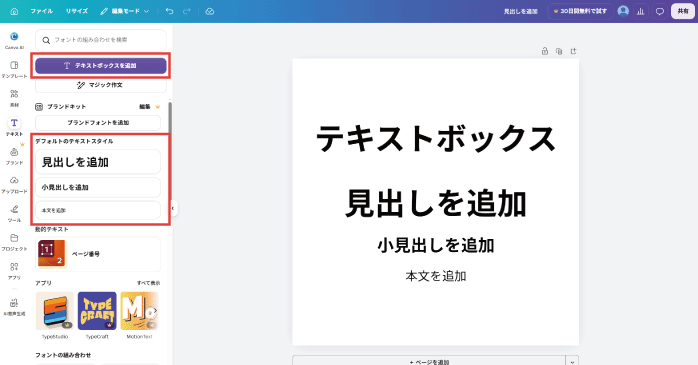
Task: Open Canva AI in the sidebar
Action: tap(14, 41)
